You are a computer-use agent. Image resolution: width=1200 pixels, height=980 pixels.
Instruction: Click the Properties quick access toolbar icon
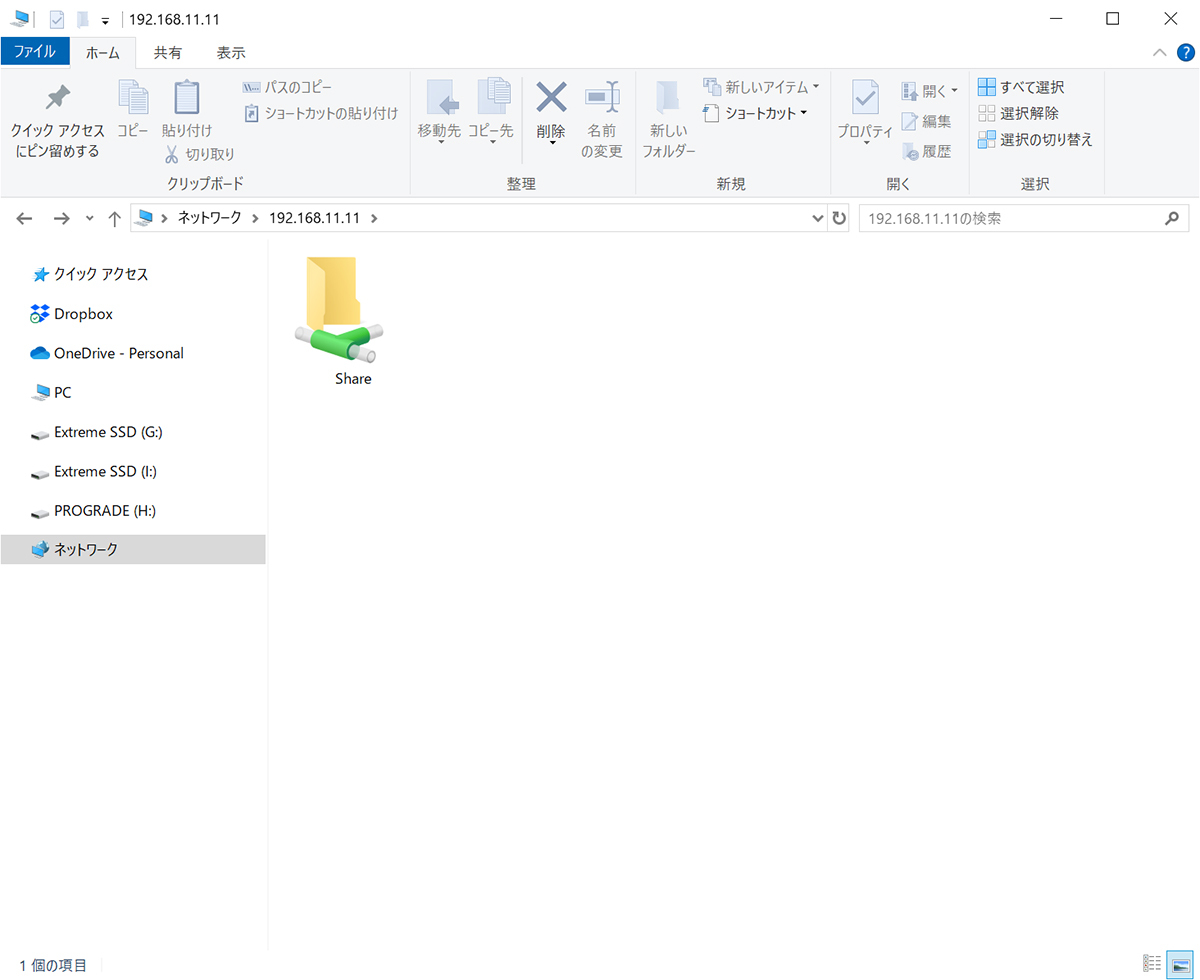57,19
